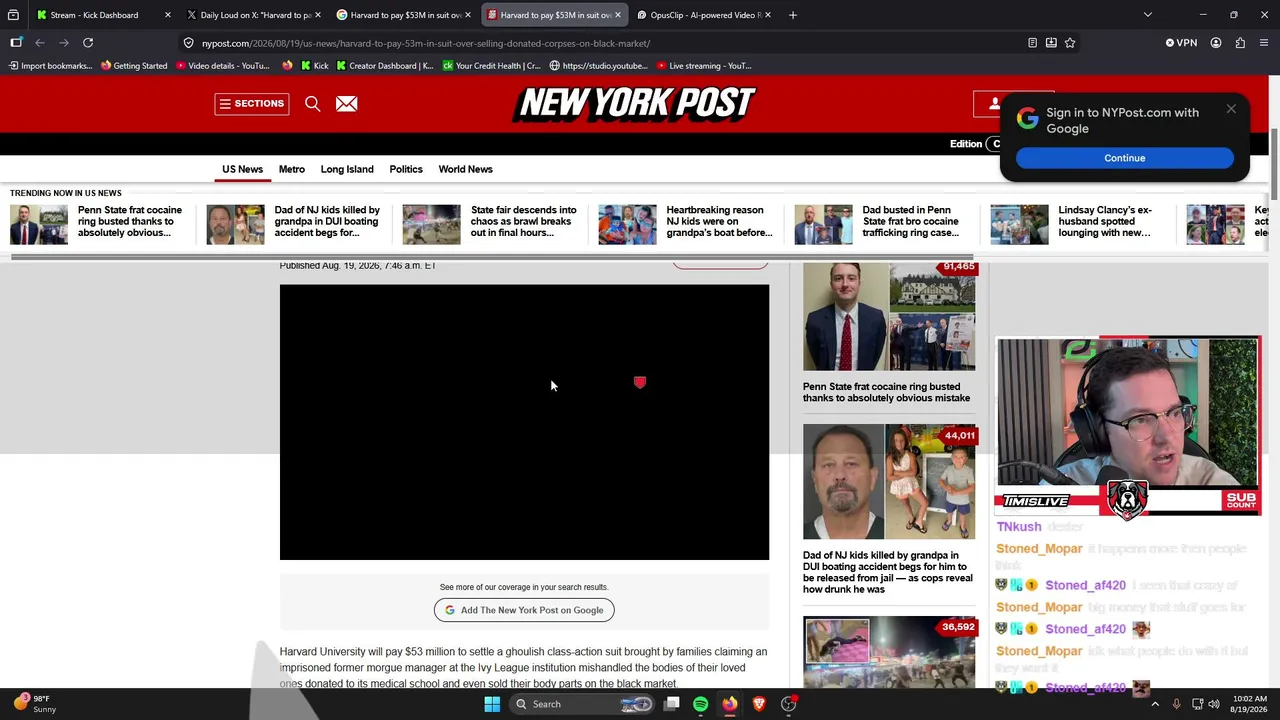
Task: Open the browser profile account icon
Action: click(1216, 43)
